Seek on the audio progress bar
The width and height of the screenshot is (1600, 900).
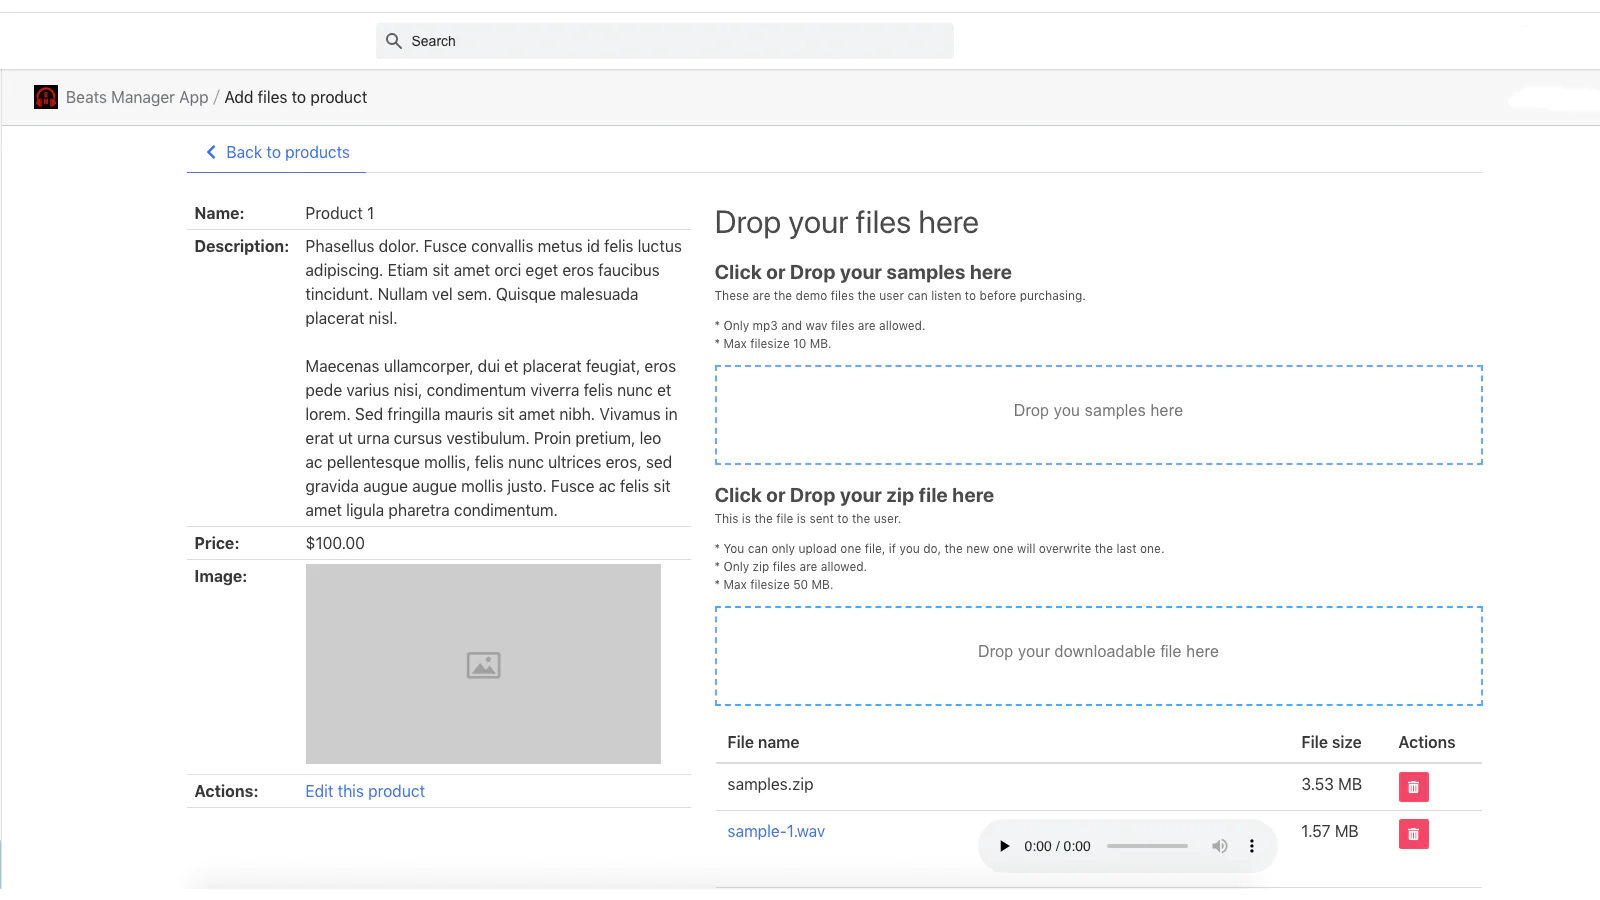(x=1147, y=846)
